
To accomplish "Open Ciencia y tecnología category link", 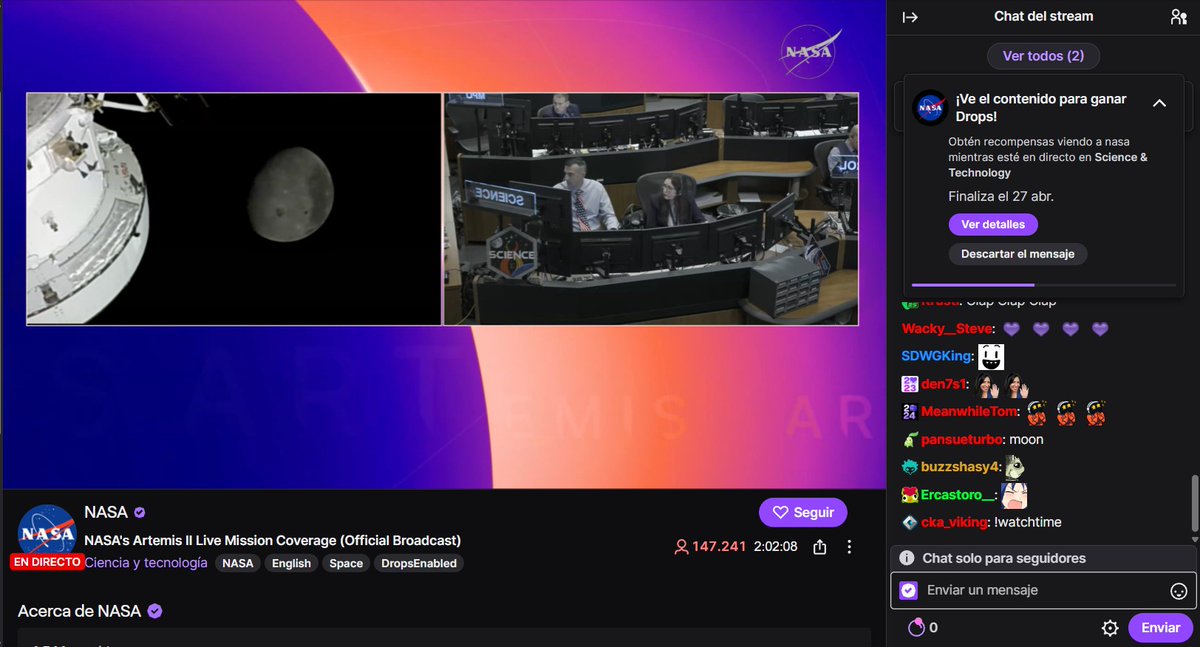I will [x=146, y=563].
